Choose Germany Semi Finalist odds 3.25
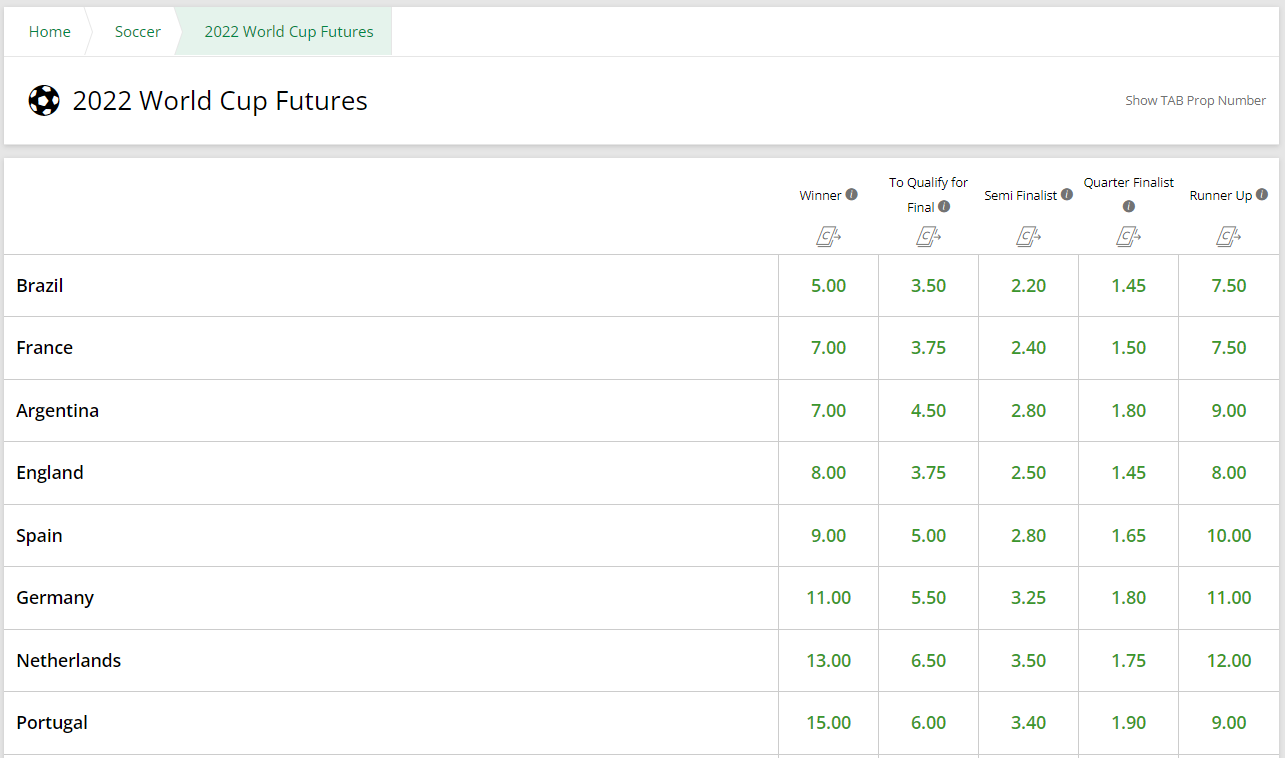The width and height of the screenshot is (1285, 758). [1029, 598]
